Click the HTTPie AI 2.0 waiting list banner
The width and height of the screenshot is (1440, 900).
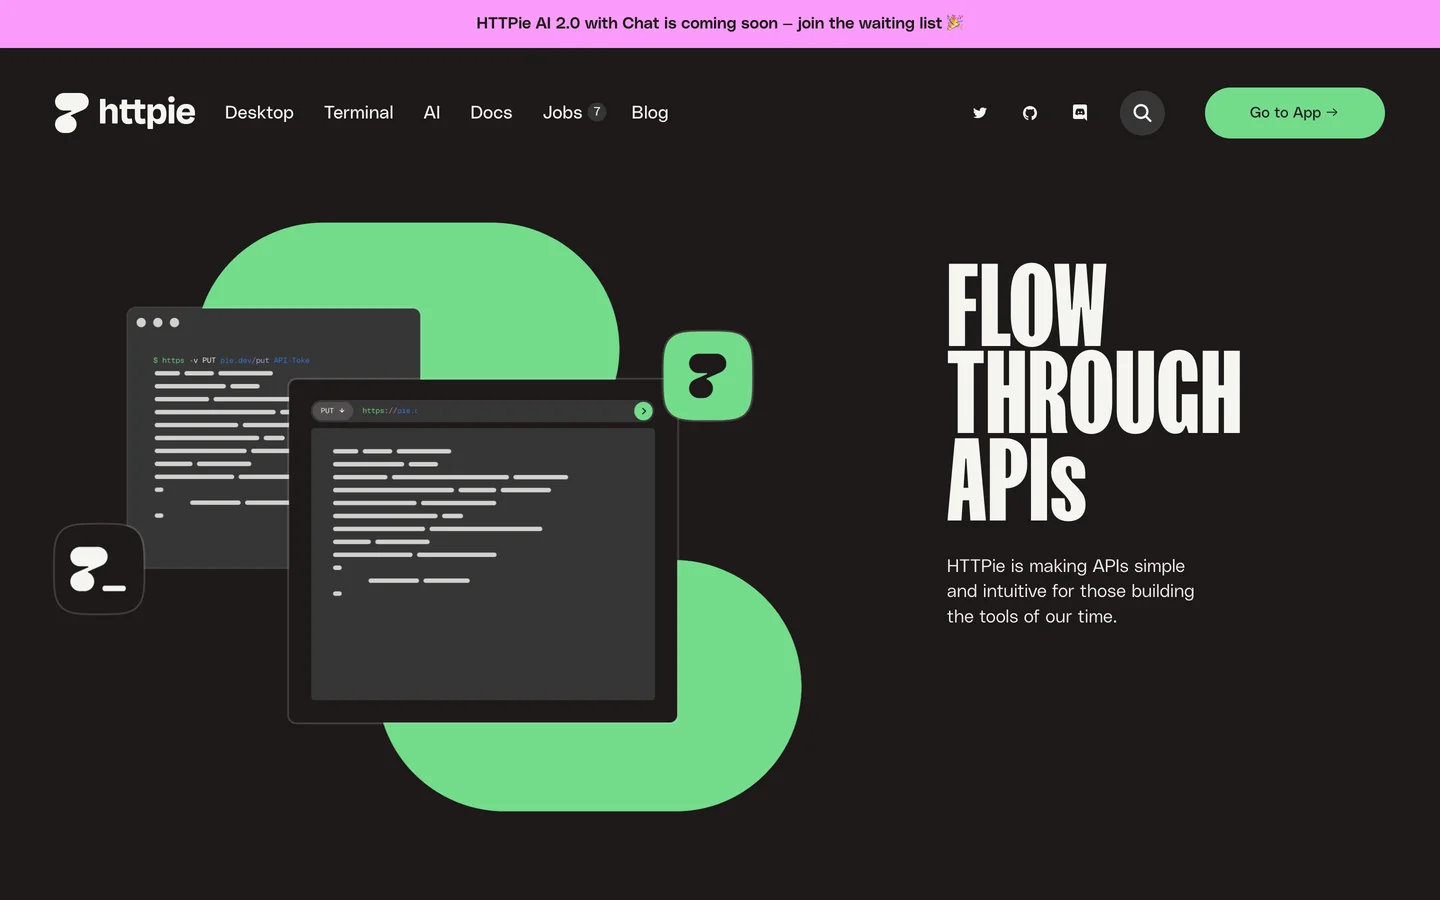point(720,23)
